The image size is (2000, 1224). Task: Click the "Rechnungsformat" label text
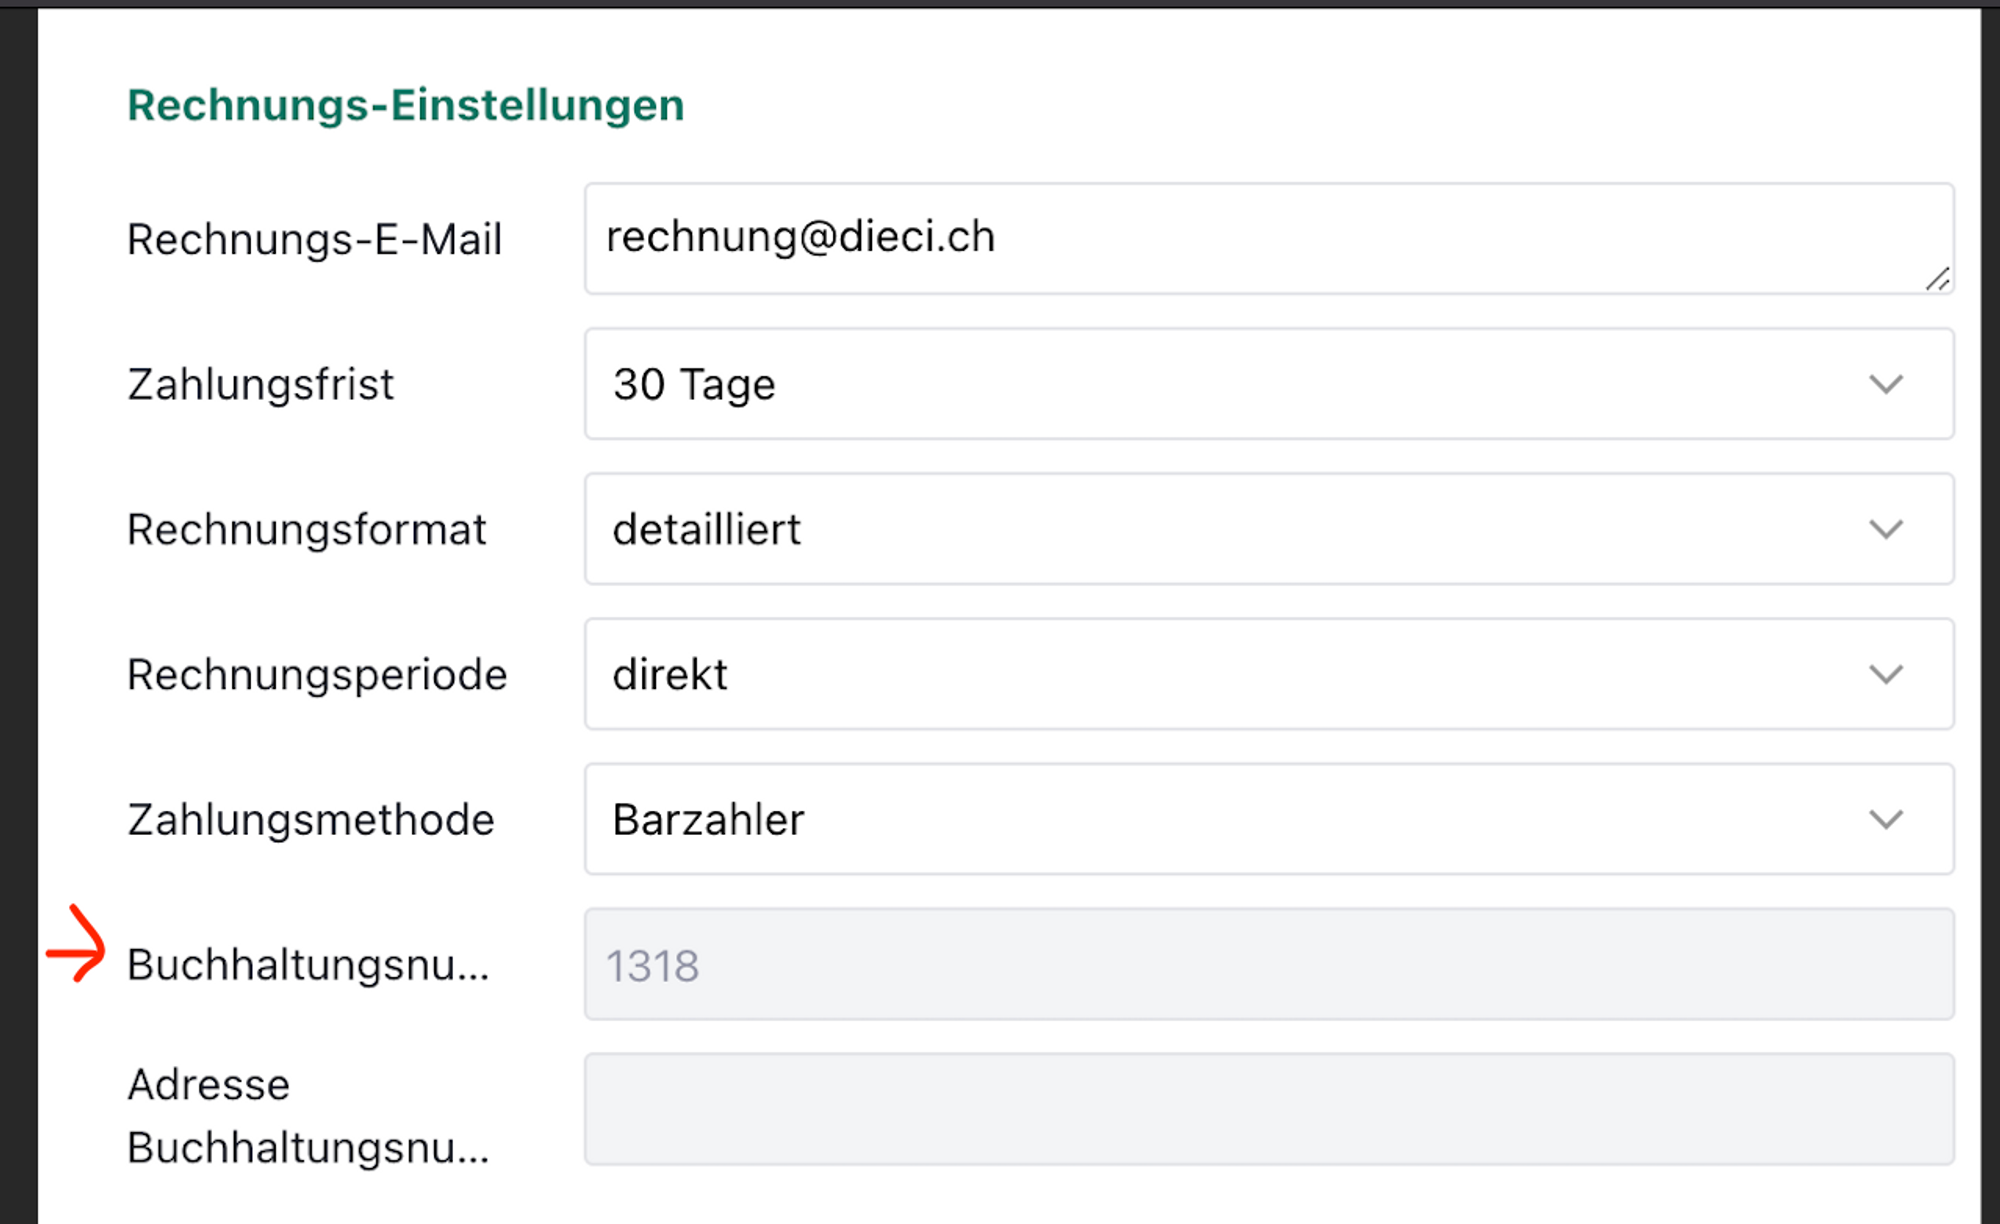307,530
